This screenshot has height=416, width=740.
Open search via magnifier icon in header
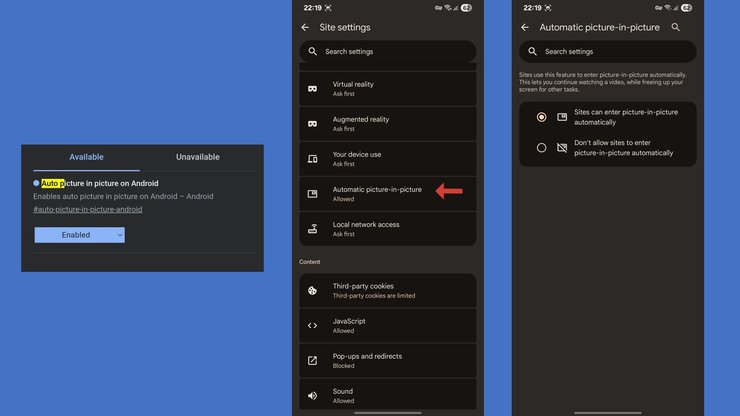coord(676,27)
